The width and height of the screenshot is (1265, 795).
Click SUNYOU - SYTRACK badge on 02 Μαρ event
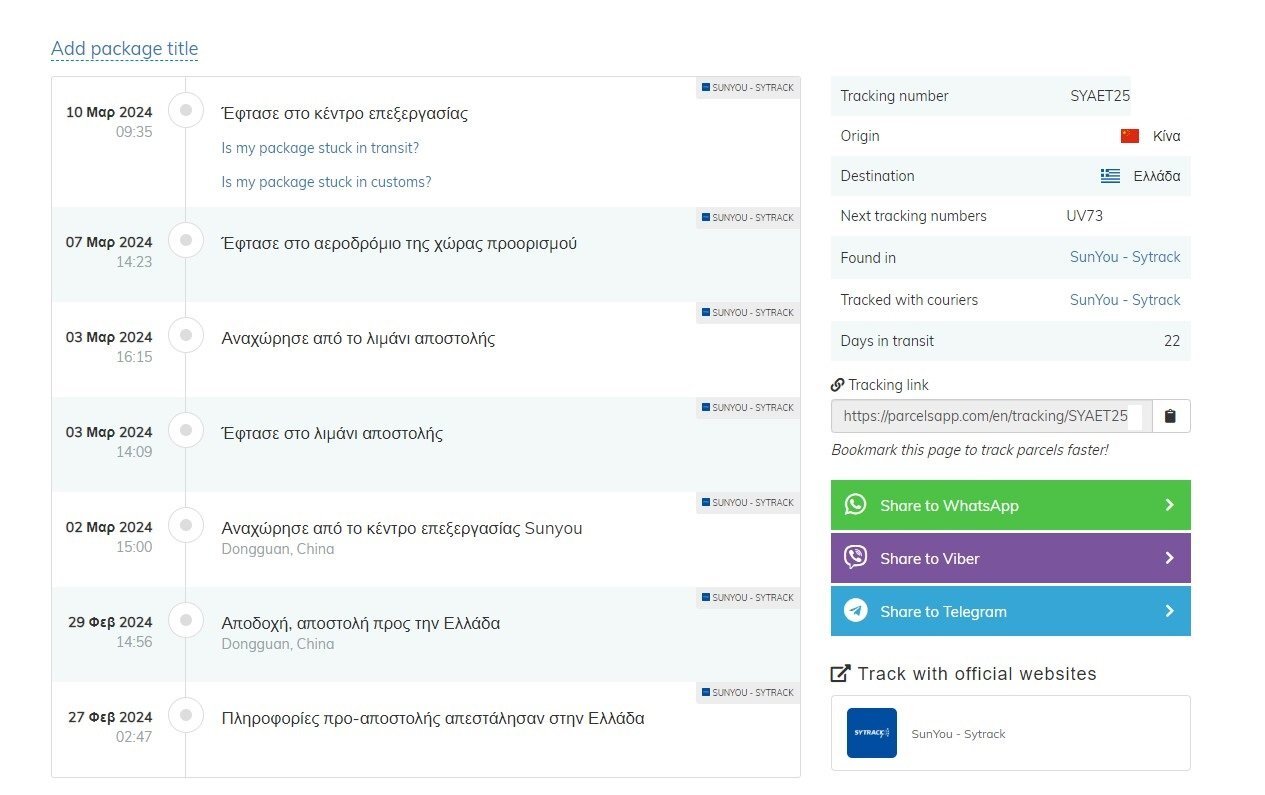tap(747, 502)
